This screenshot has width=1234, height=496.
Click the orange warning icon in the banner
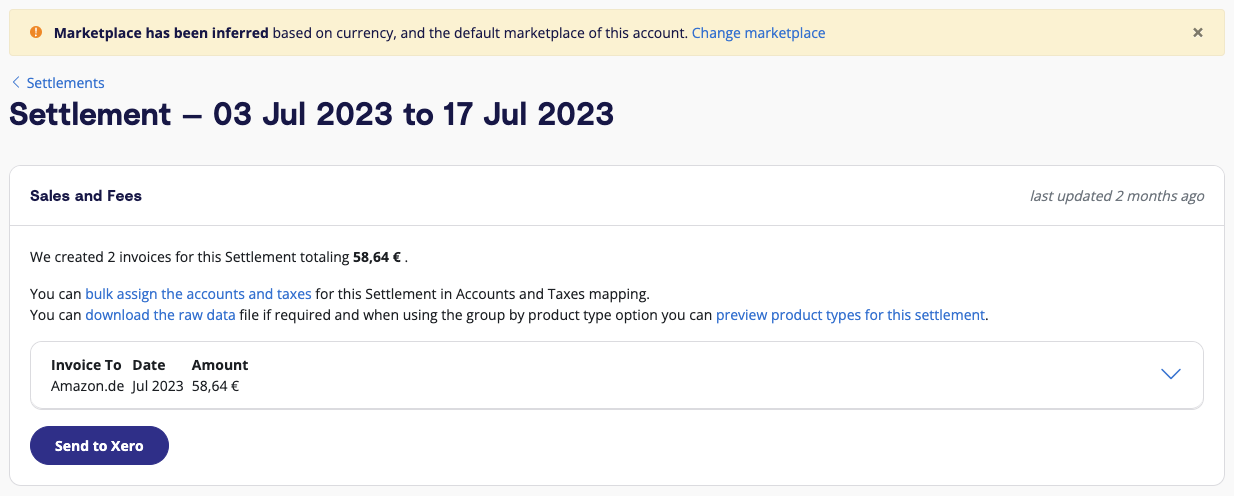(36, 32)
